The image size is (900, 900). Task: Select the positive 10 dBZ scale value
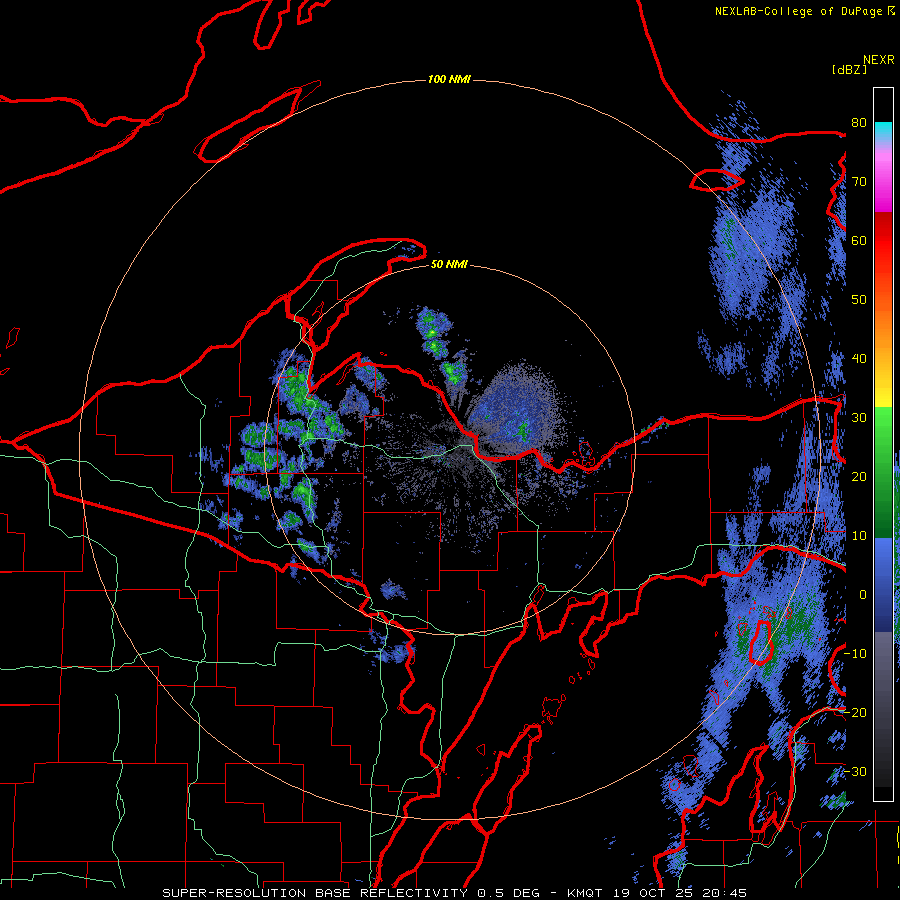[859, 536]
